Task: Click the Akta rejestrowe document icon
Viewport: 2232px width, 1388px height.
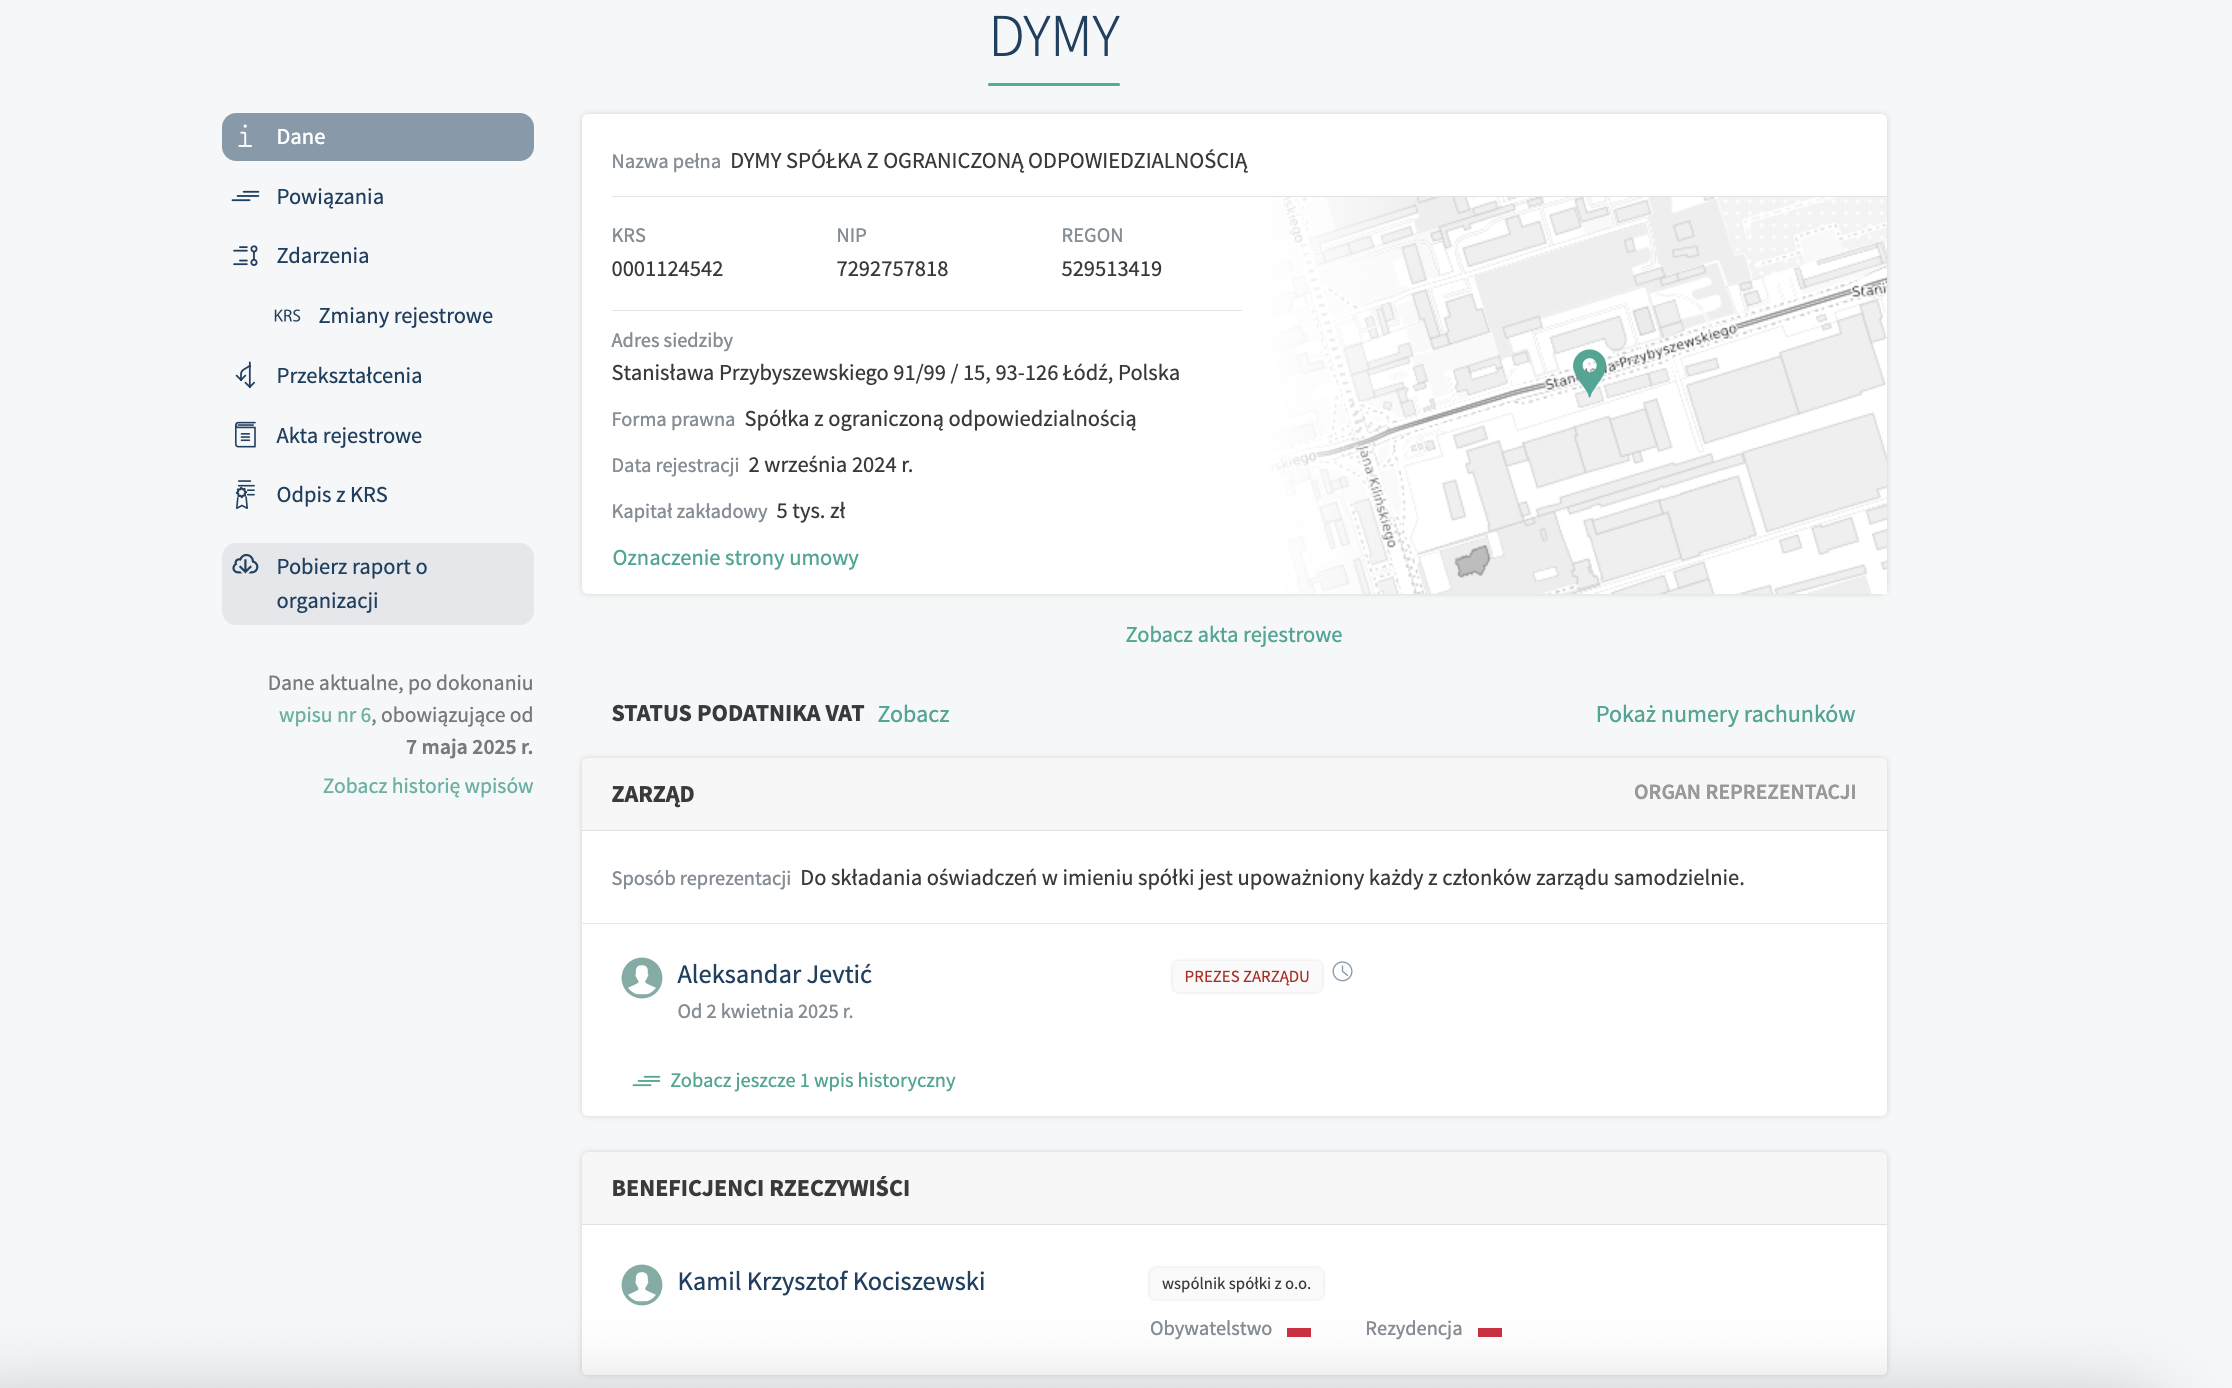Action: coord(245,435)
